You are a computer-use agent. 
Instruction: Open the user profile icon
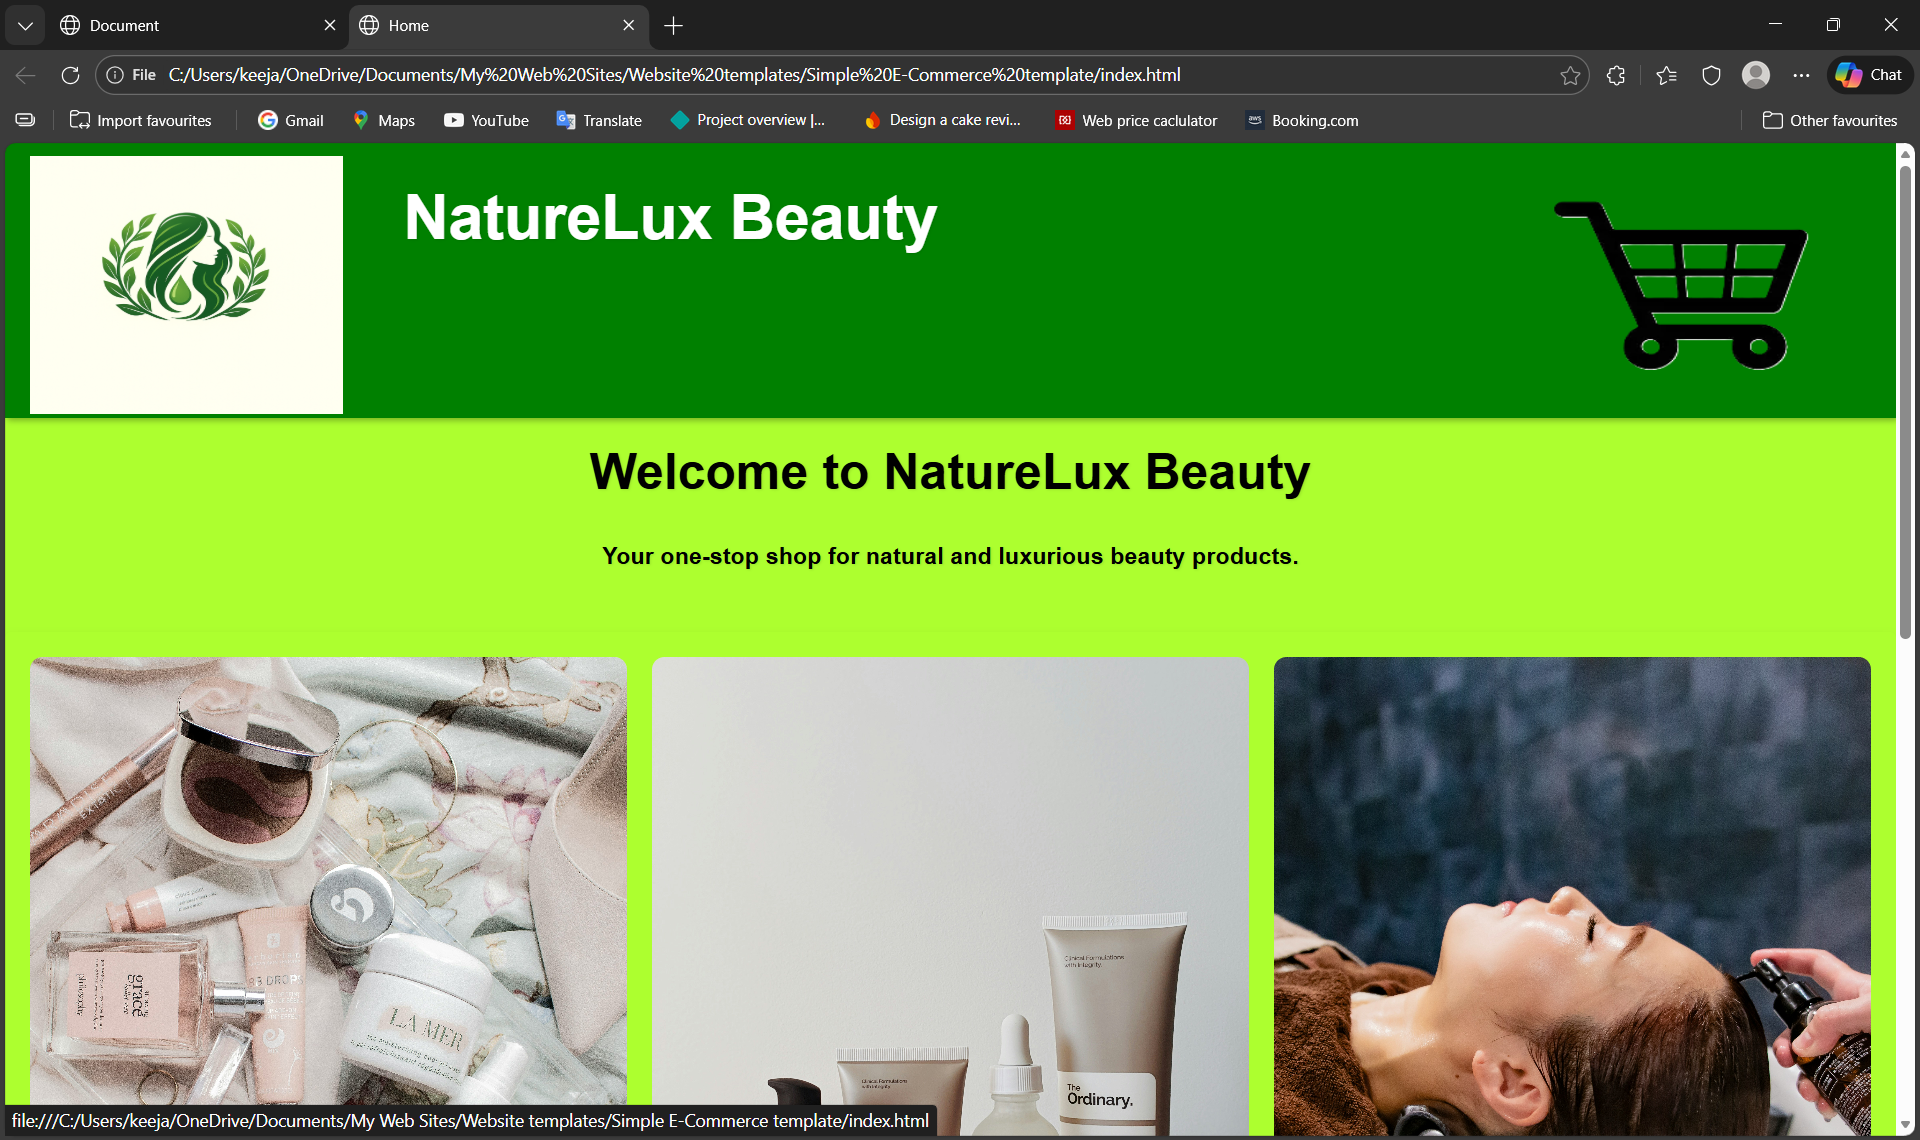(x=1756, y=75)
